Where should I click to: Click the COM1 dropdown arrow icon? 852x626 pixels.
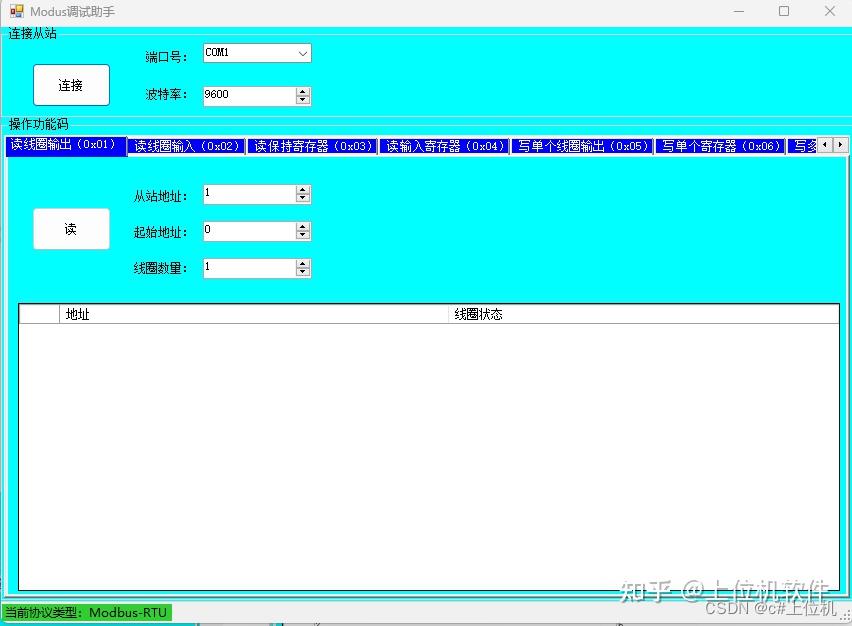coord(302,53)
